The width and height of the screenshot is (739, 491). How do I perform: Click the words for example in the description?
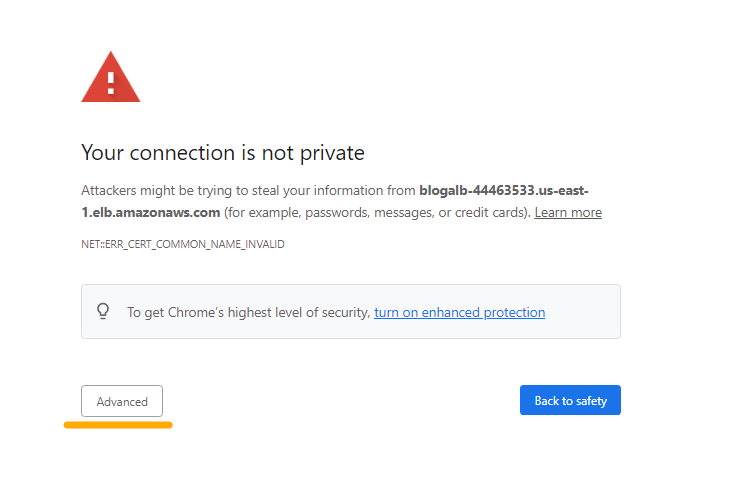(x=262, y=212)
